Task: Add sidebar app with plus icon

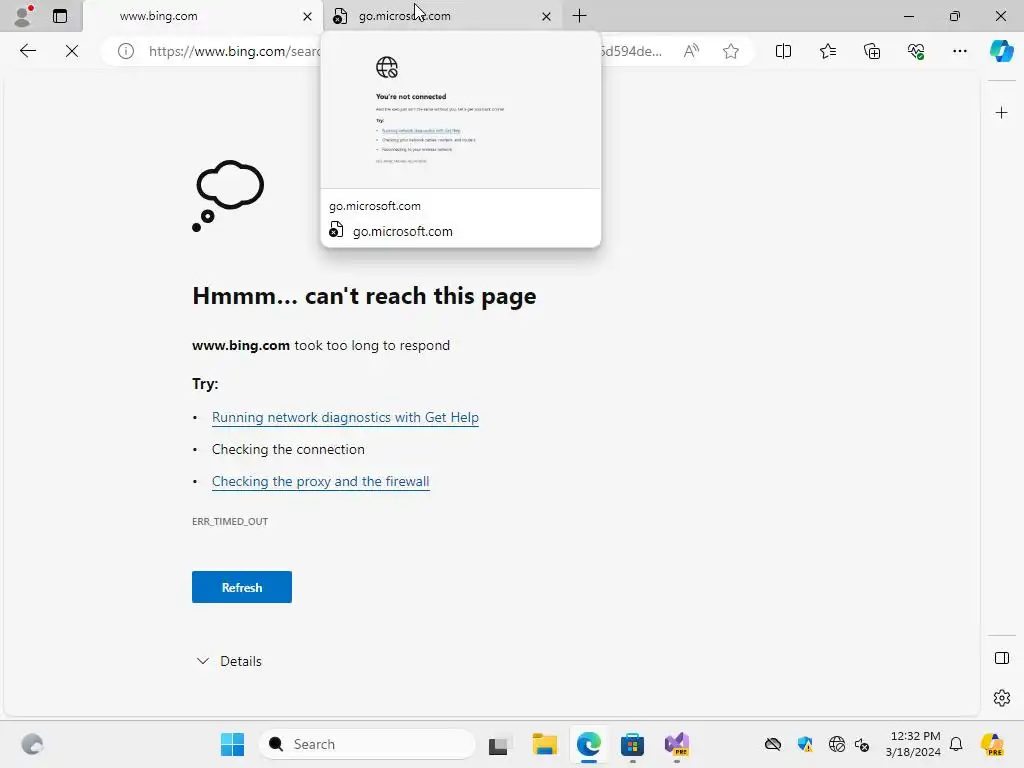Action: click(1001, 113)
